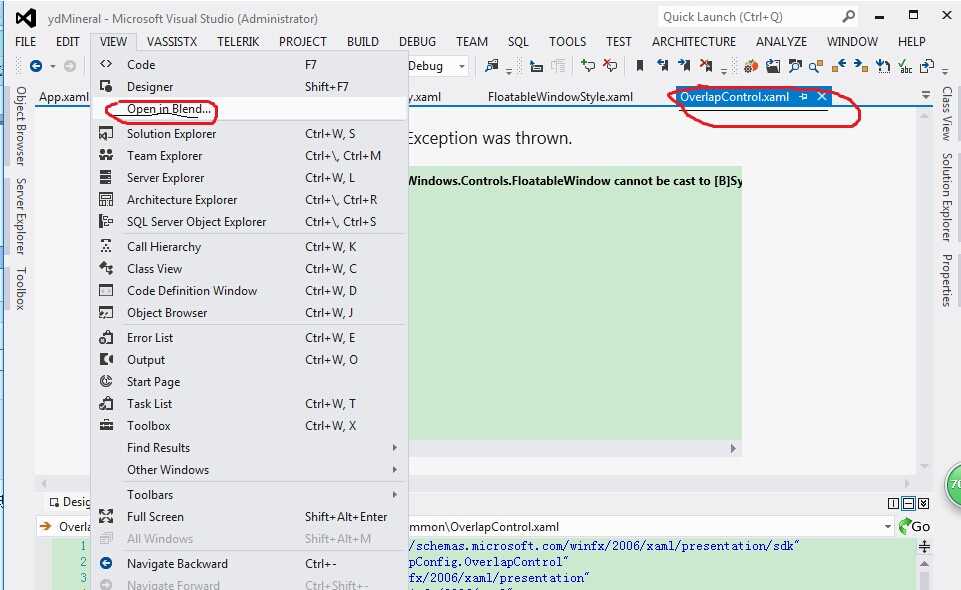Open the EDIT menu
961x590 pixels.
[67, 42]
